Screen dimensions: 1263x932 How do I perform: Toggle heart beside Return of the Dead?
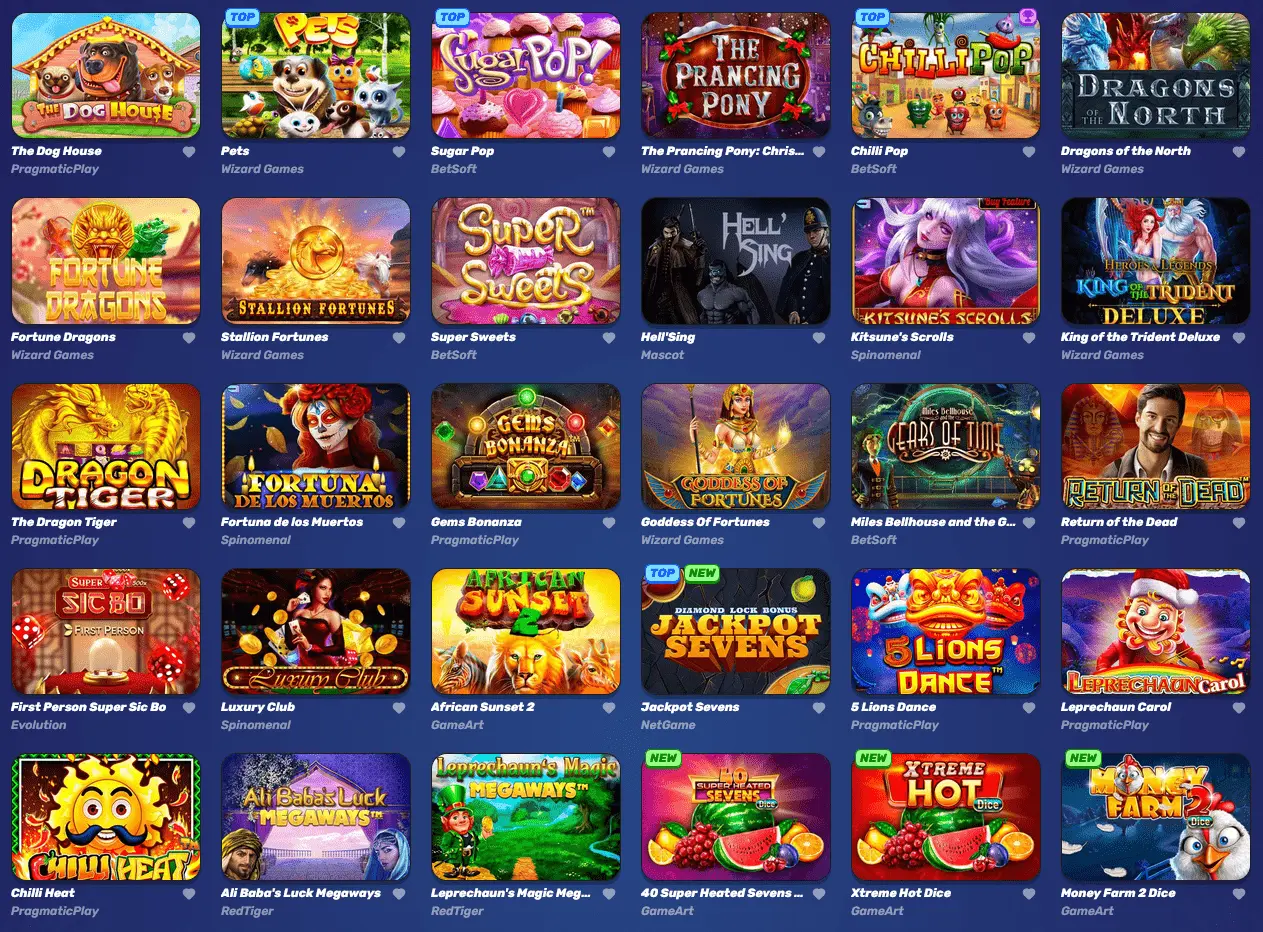1239,523
